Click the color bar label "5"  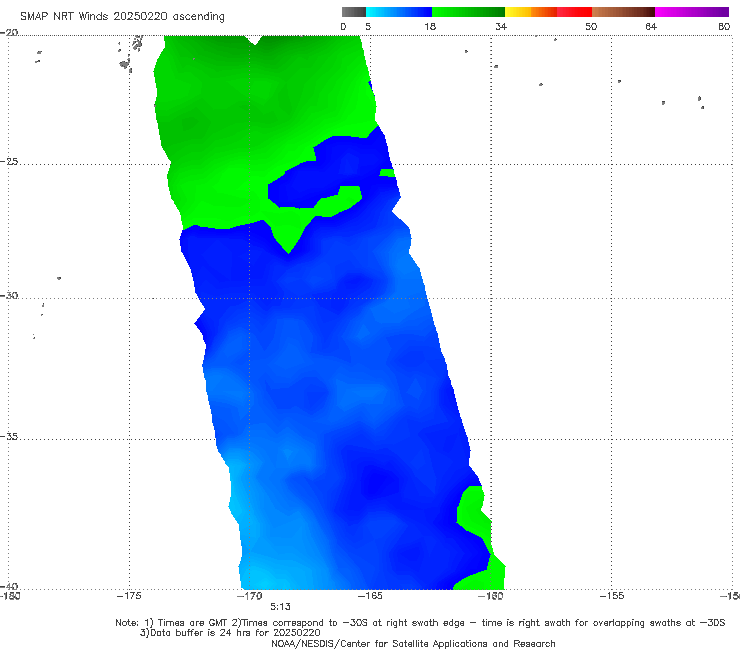coord(368,26)
